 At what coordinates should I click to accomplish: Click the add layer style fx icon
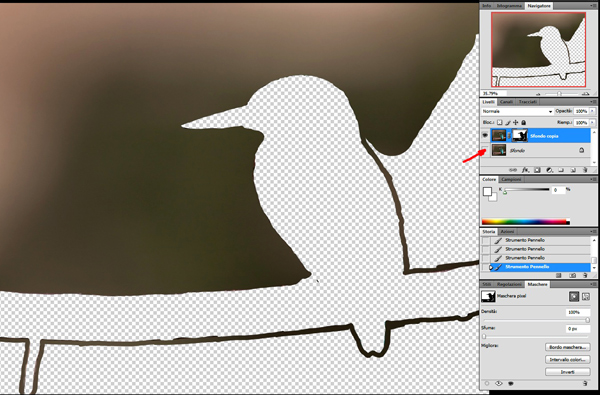(526, 170)
